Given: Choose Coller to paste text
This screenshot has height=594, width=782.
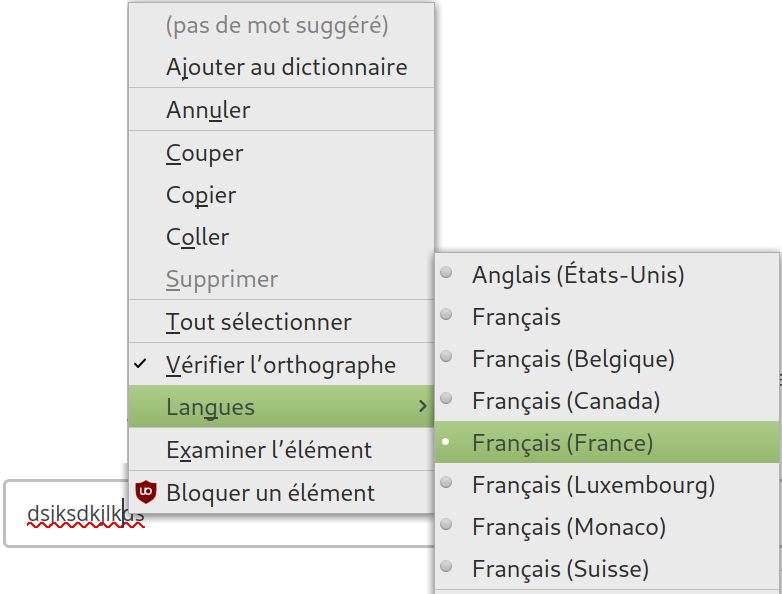Looking at the screenshot, I should (197, 237).
